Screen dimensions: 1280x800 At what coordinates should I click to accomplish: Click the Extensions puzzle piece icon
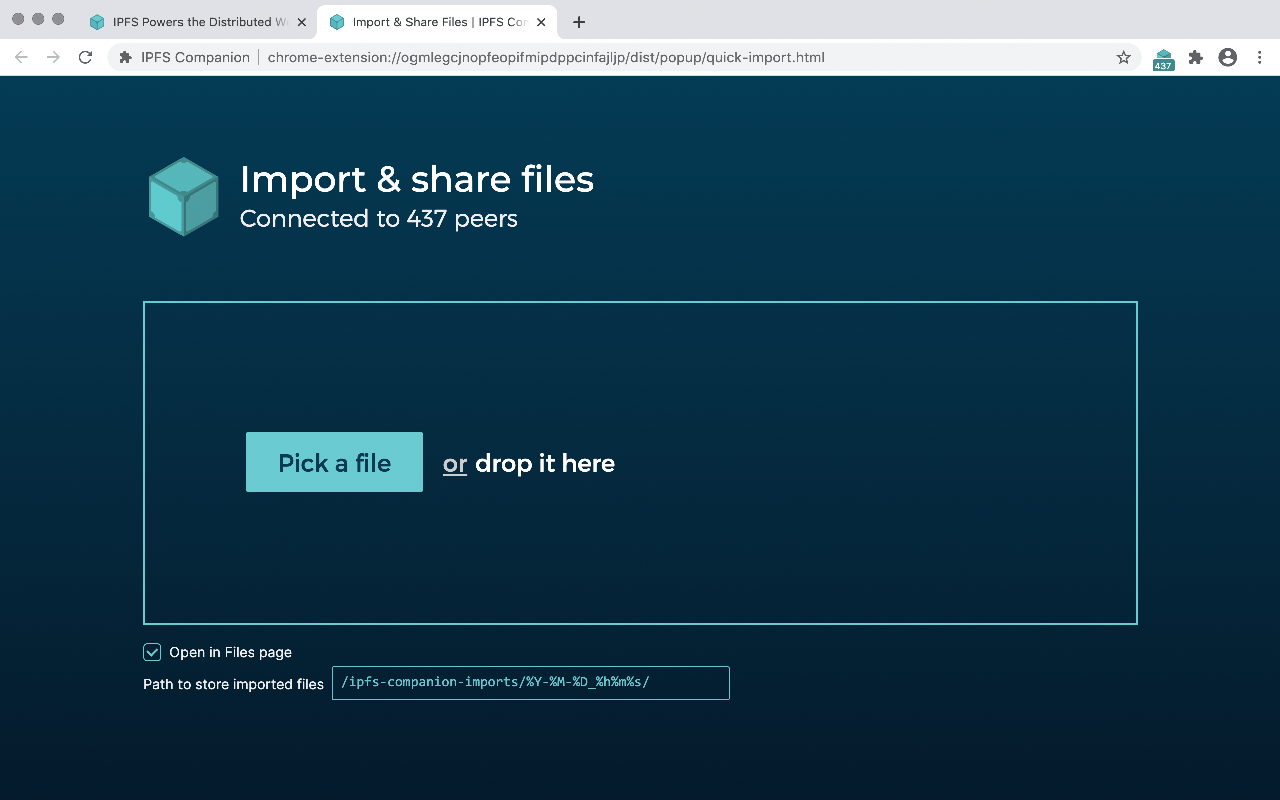pos(1196,58)
